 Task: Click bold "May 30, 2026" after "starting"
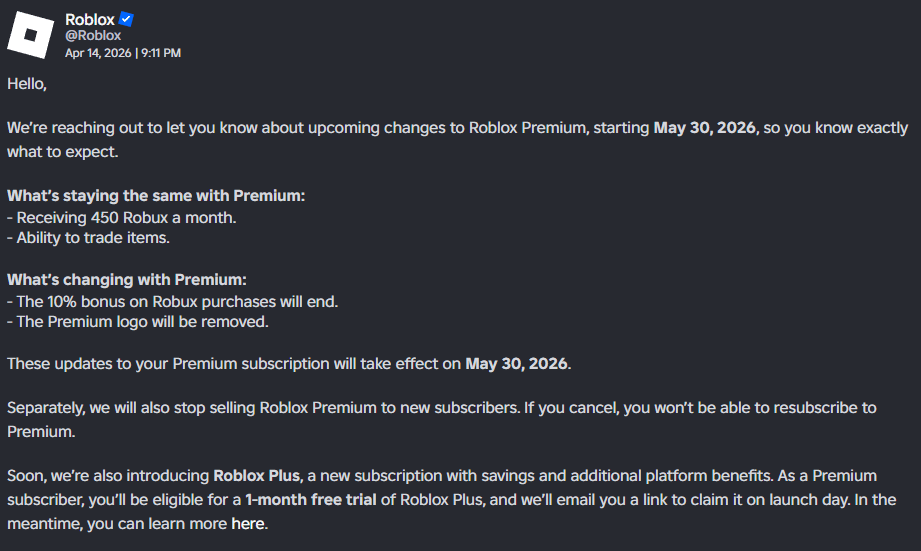pyautogui.click(x=705, y=128)
